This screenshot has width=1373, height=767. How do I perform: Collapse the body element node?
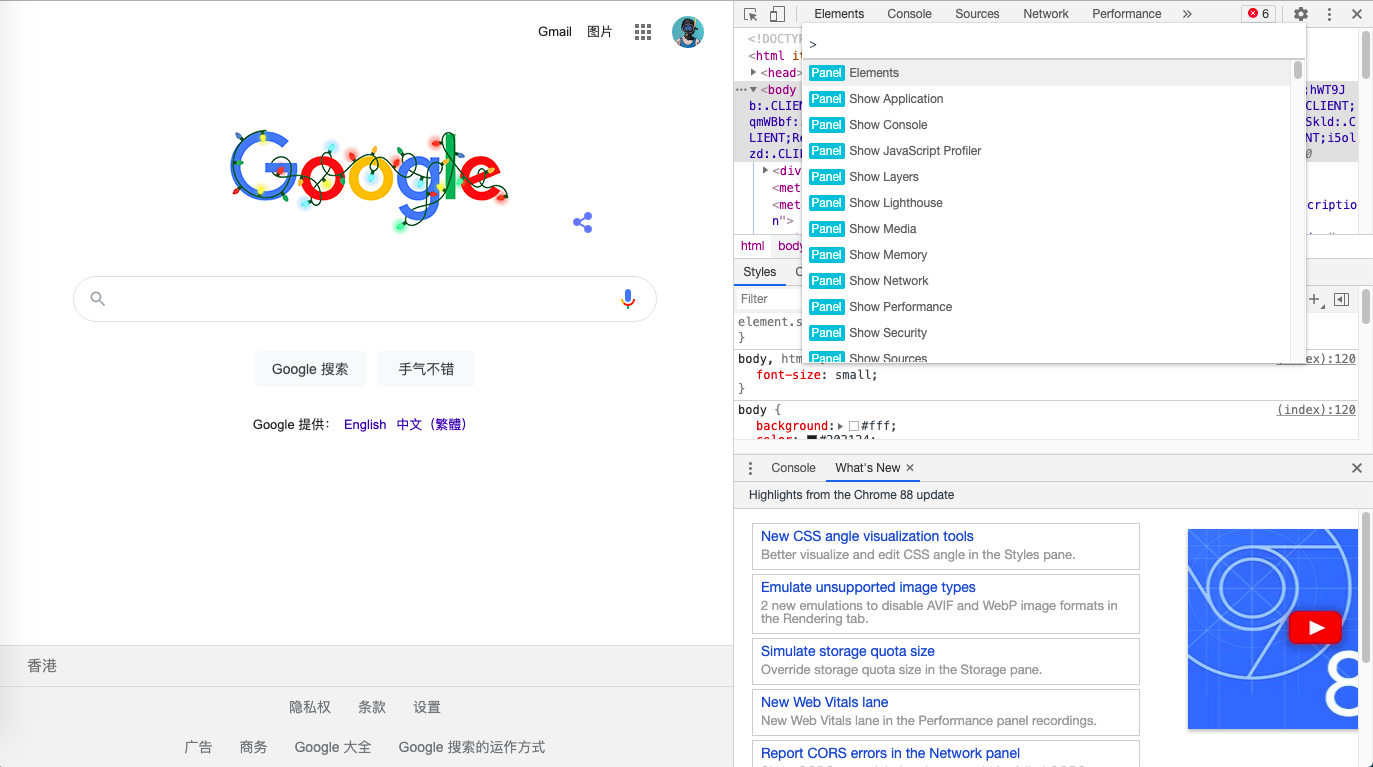point(754,90)
